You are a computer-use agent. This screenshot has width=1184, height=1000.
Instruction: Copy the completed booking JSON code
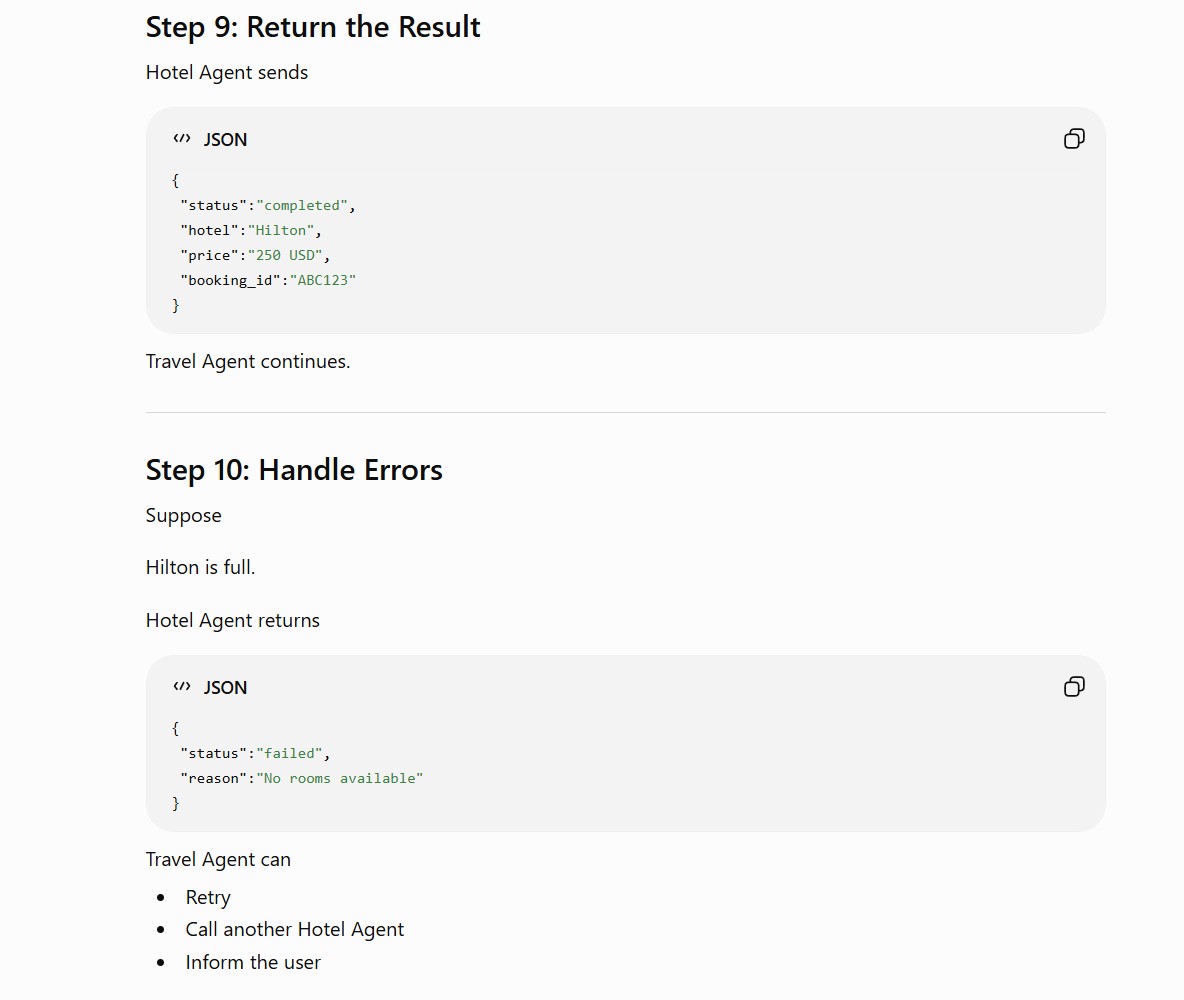1074,139
